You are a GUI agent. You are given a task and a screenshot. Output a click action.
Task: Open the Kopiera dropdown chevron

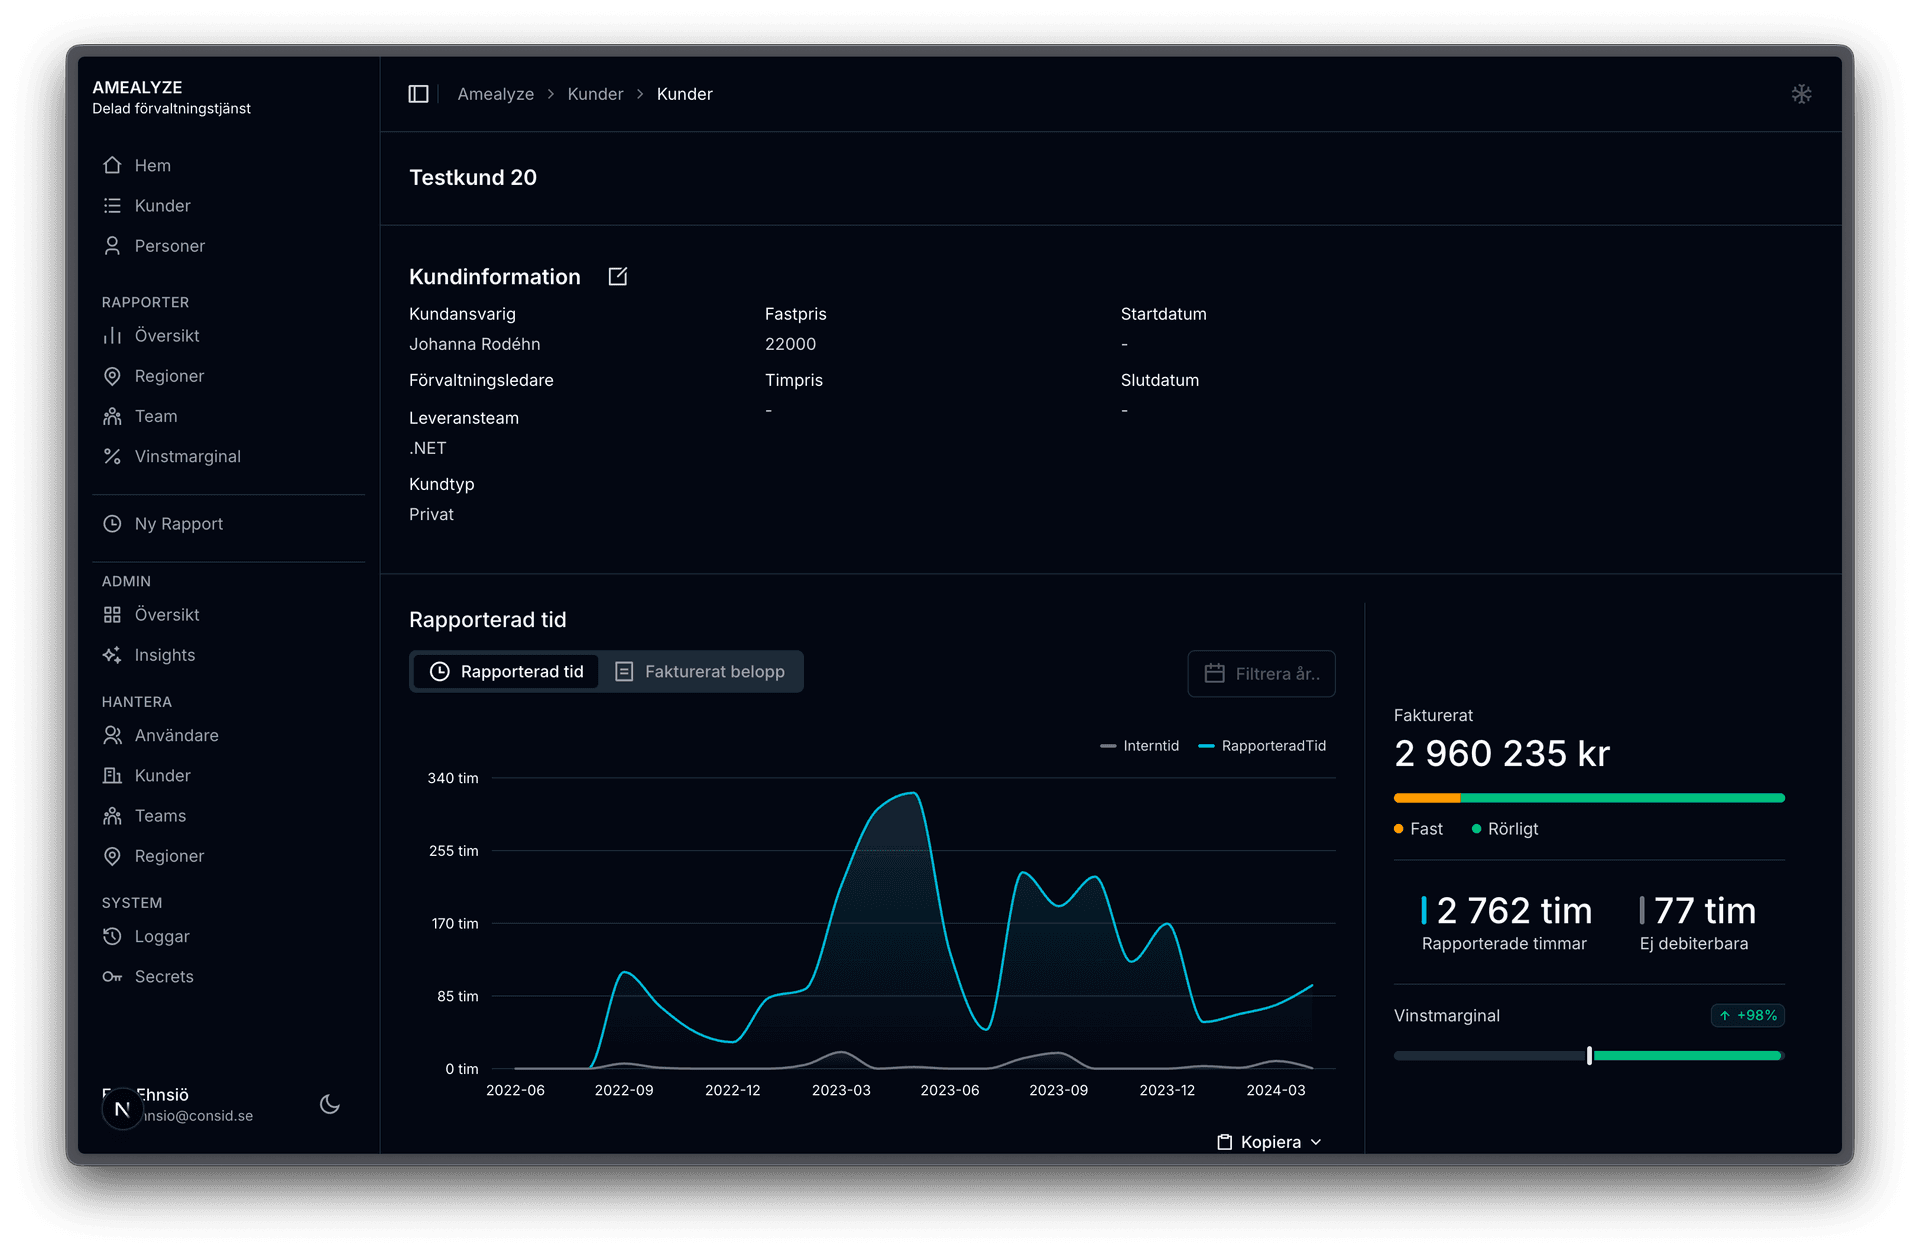(x=1317, y=1141)
